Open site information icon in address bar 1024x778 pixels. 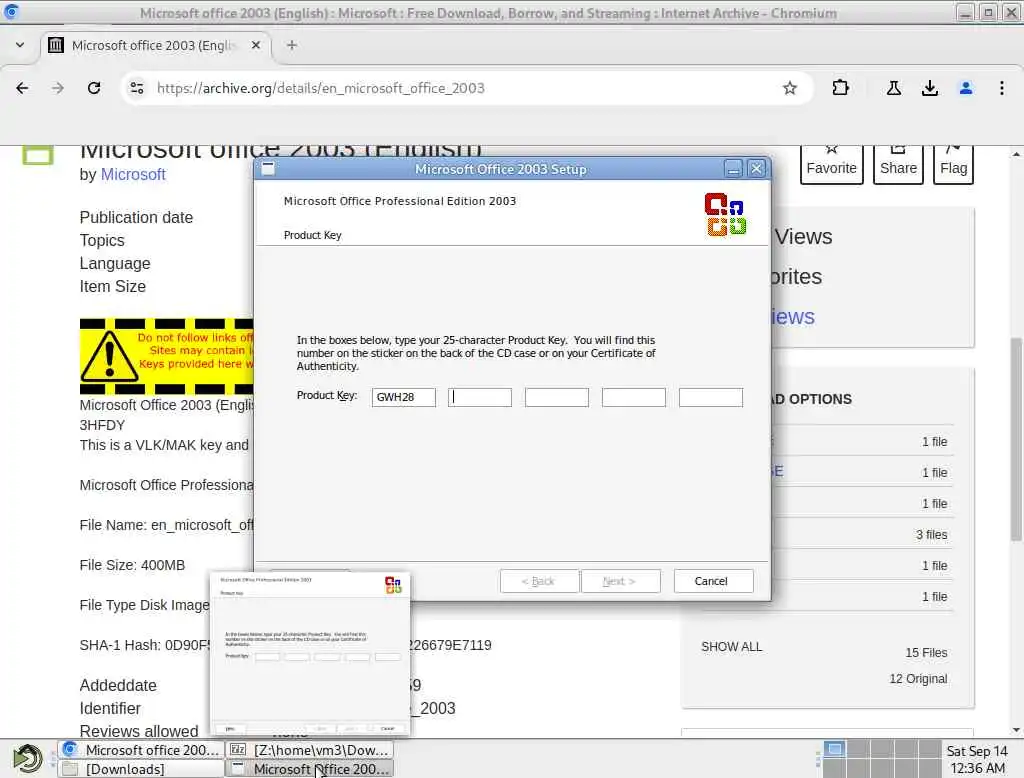136,88
